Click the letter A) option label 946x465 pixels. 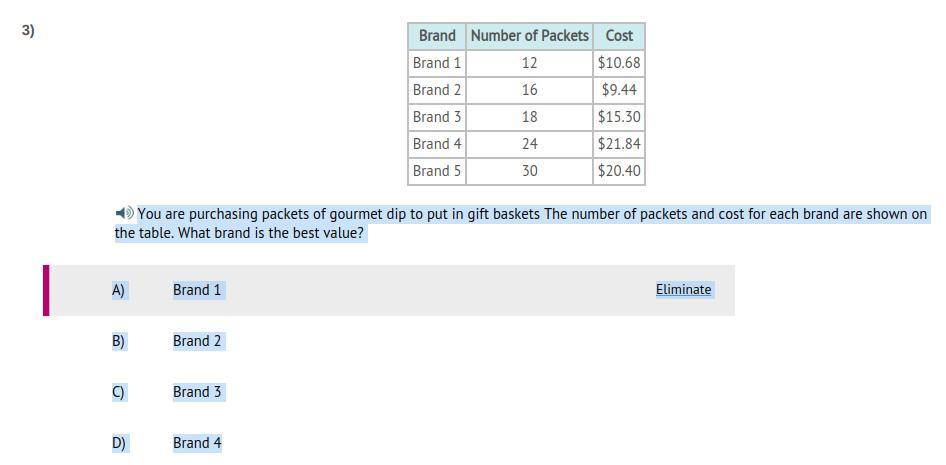[x=118, y=290]
